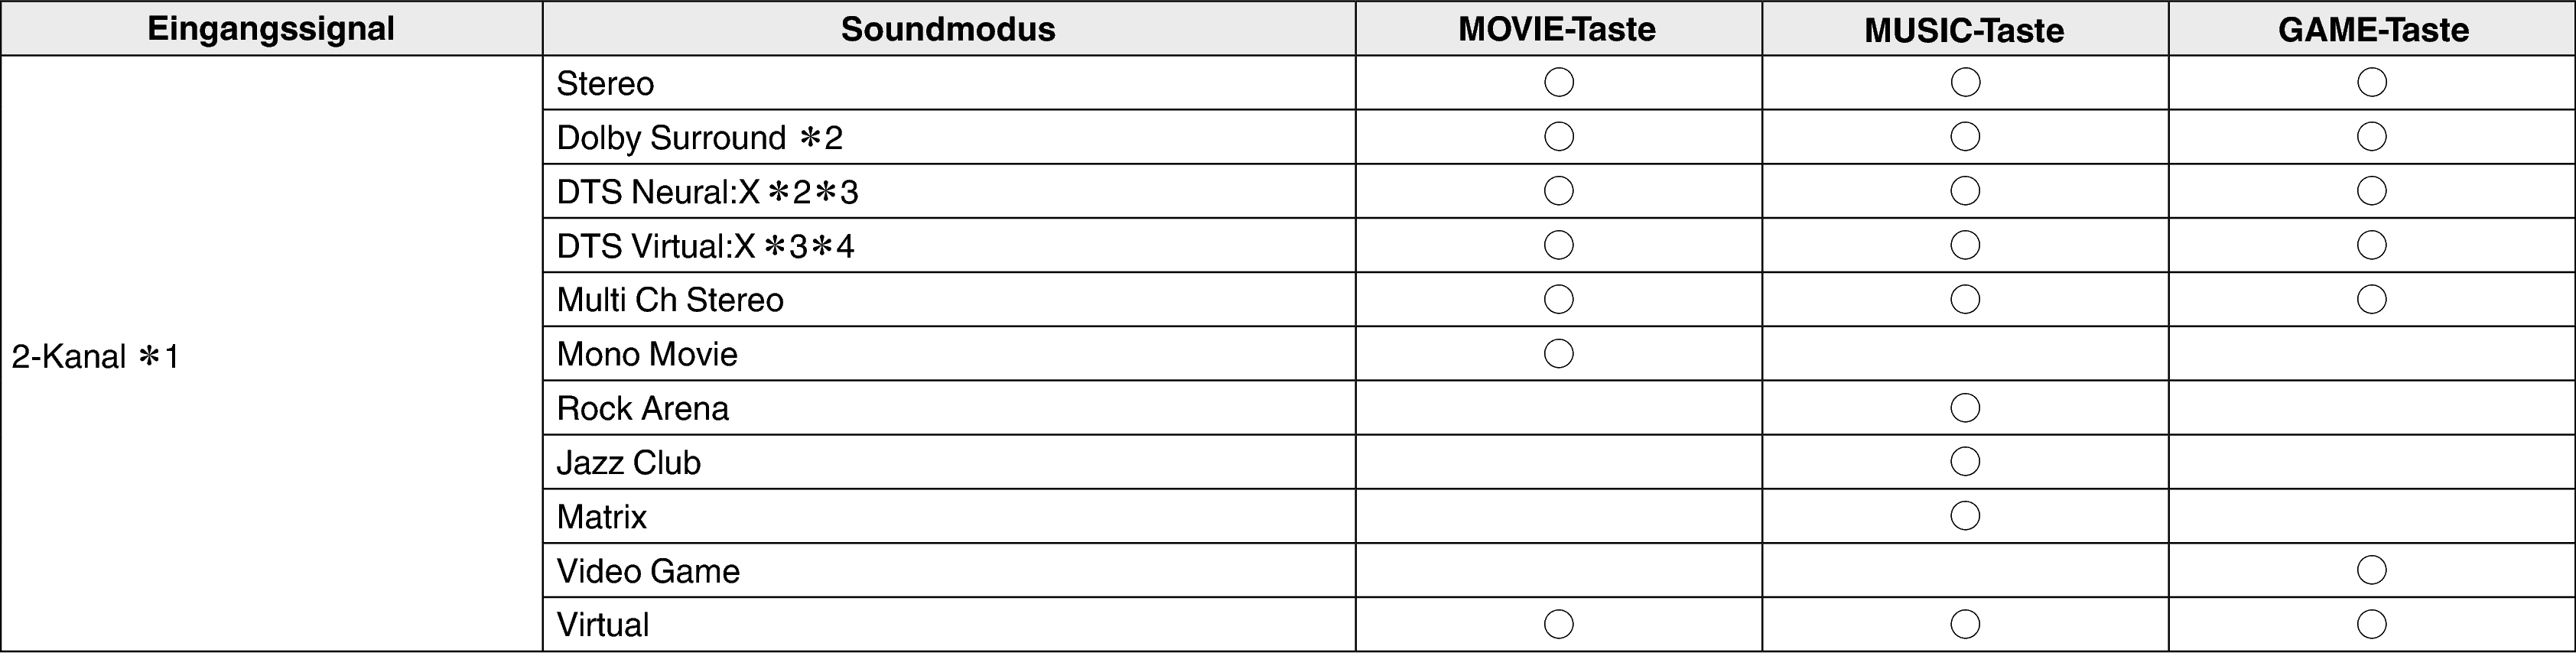The height and width of the screenshot is (656, 2576).
Task: Click the MUSIC-Taste column header
Action: coord(1964,30)
